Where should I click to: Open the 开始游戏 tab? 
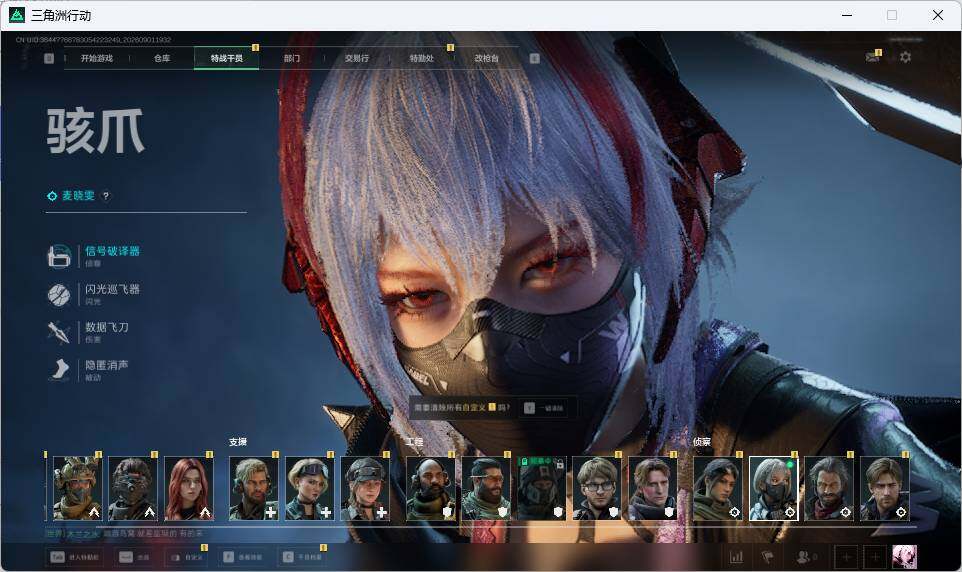[x=96, y=58]
